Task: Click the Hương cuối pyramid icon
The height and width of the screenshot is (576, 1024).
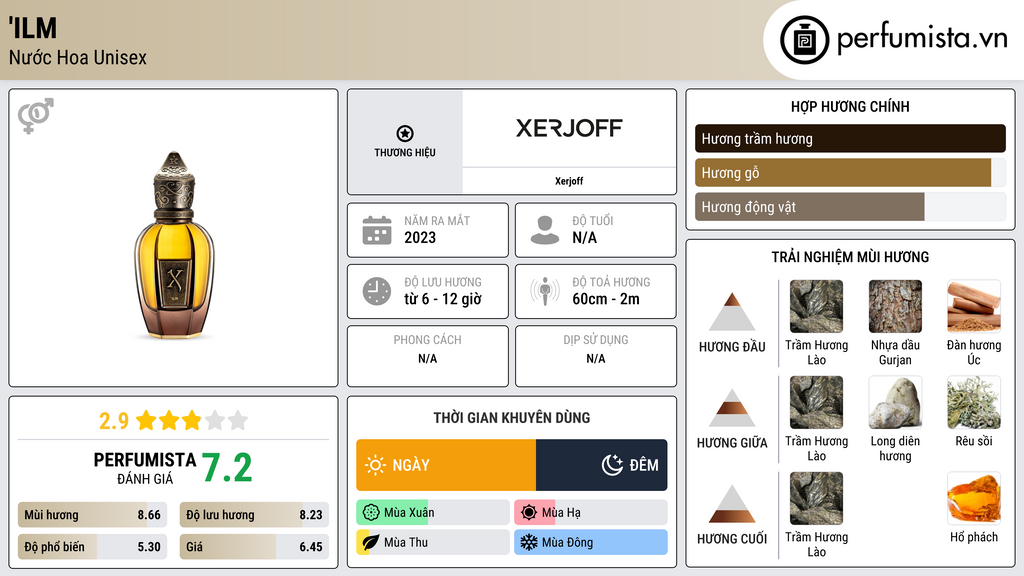Action: tap(732, 504)
